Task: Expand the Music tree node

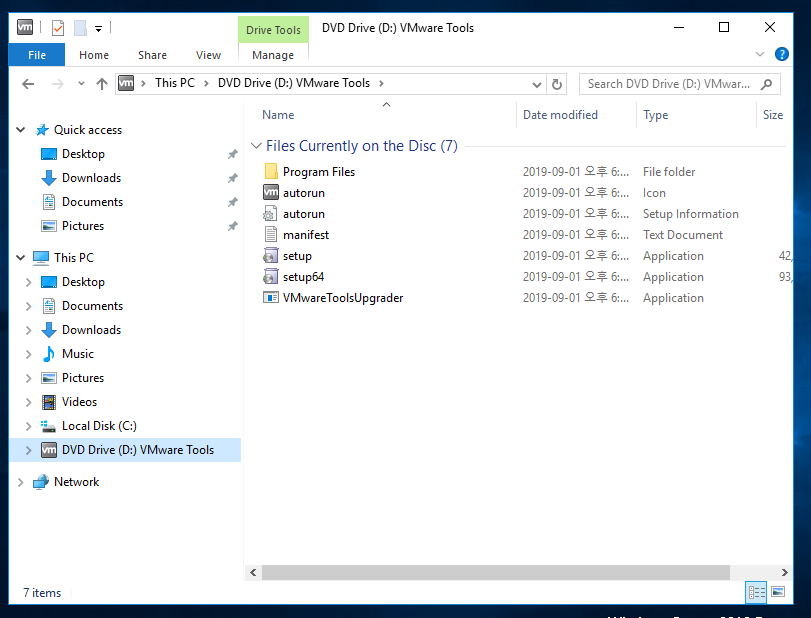Action: [x=28, y=354]
